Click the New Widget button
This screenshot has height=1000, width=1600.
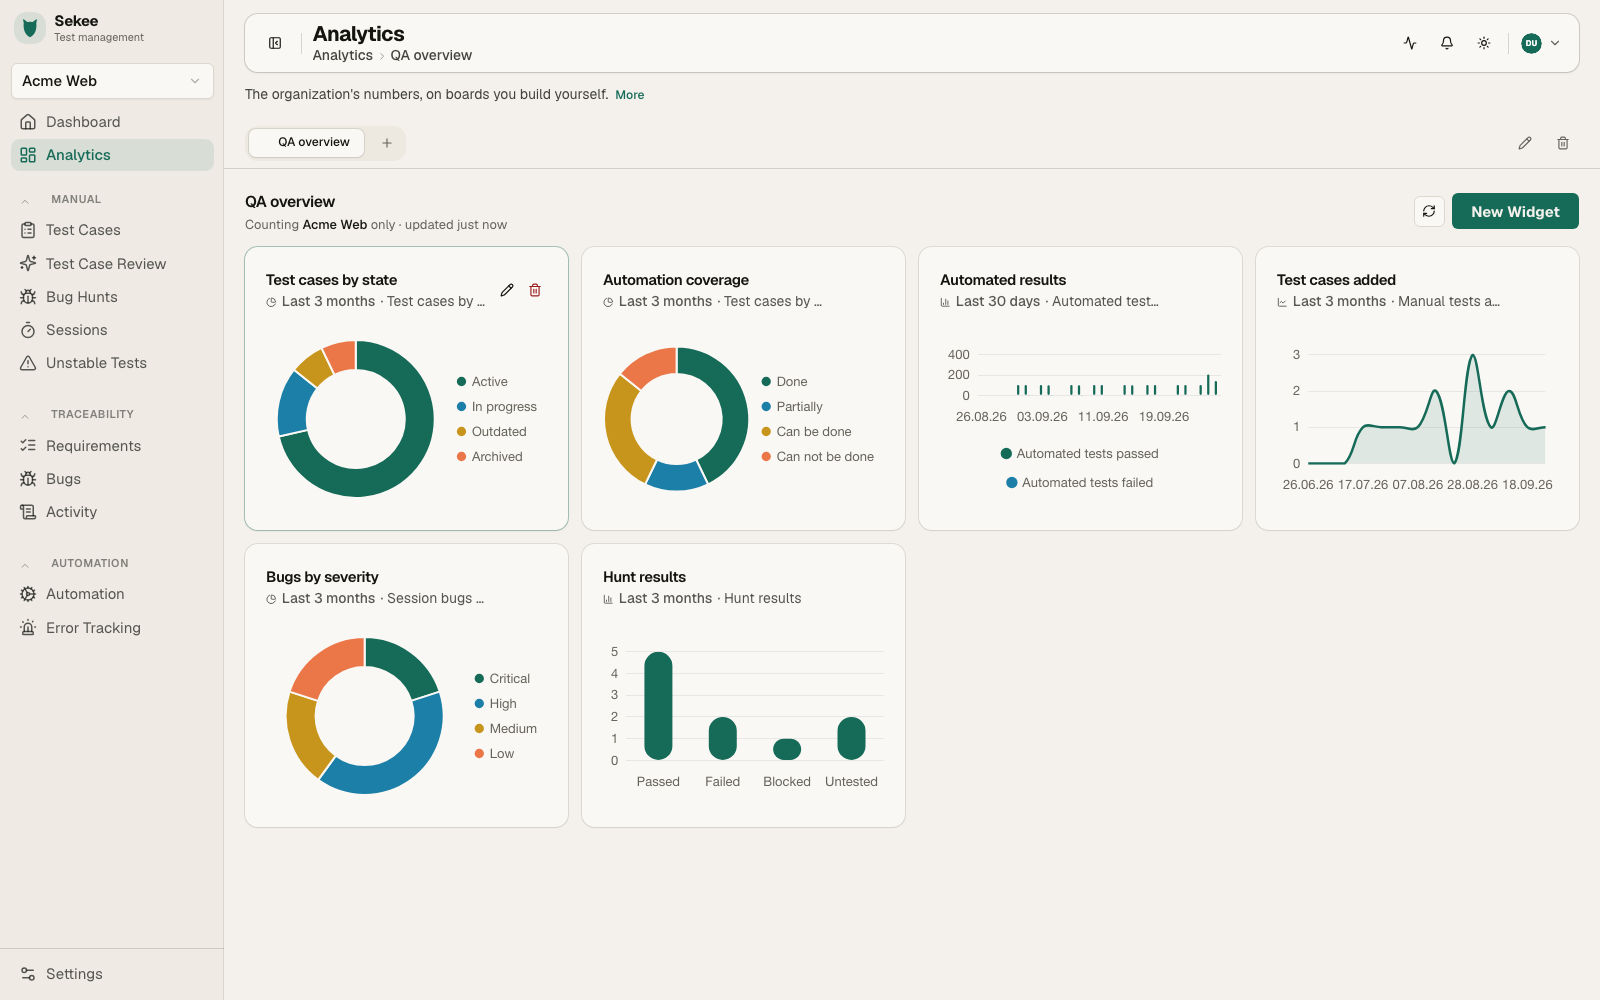click(1515, 211)
